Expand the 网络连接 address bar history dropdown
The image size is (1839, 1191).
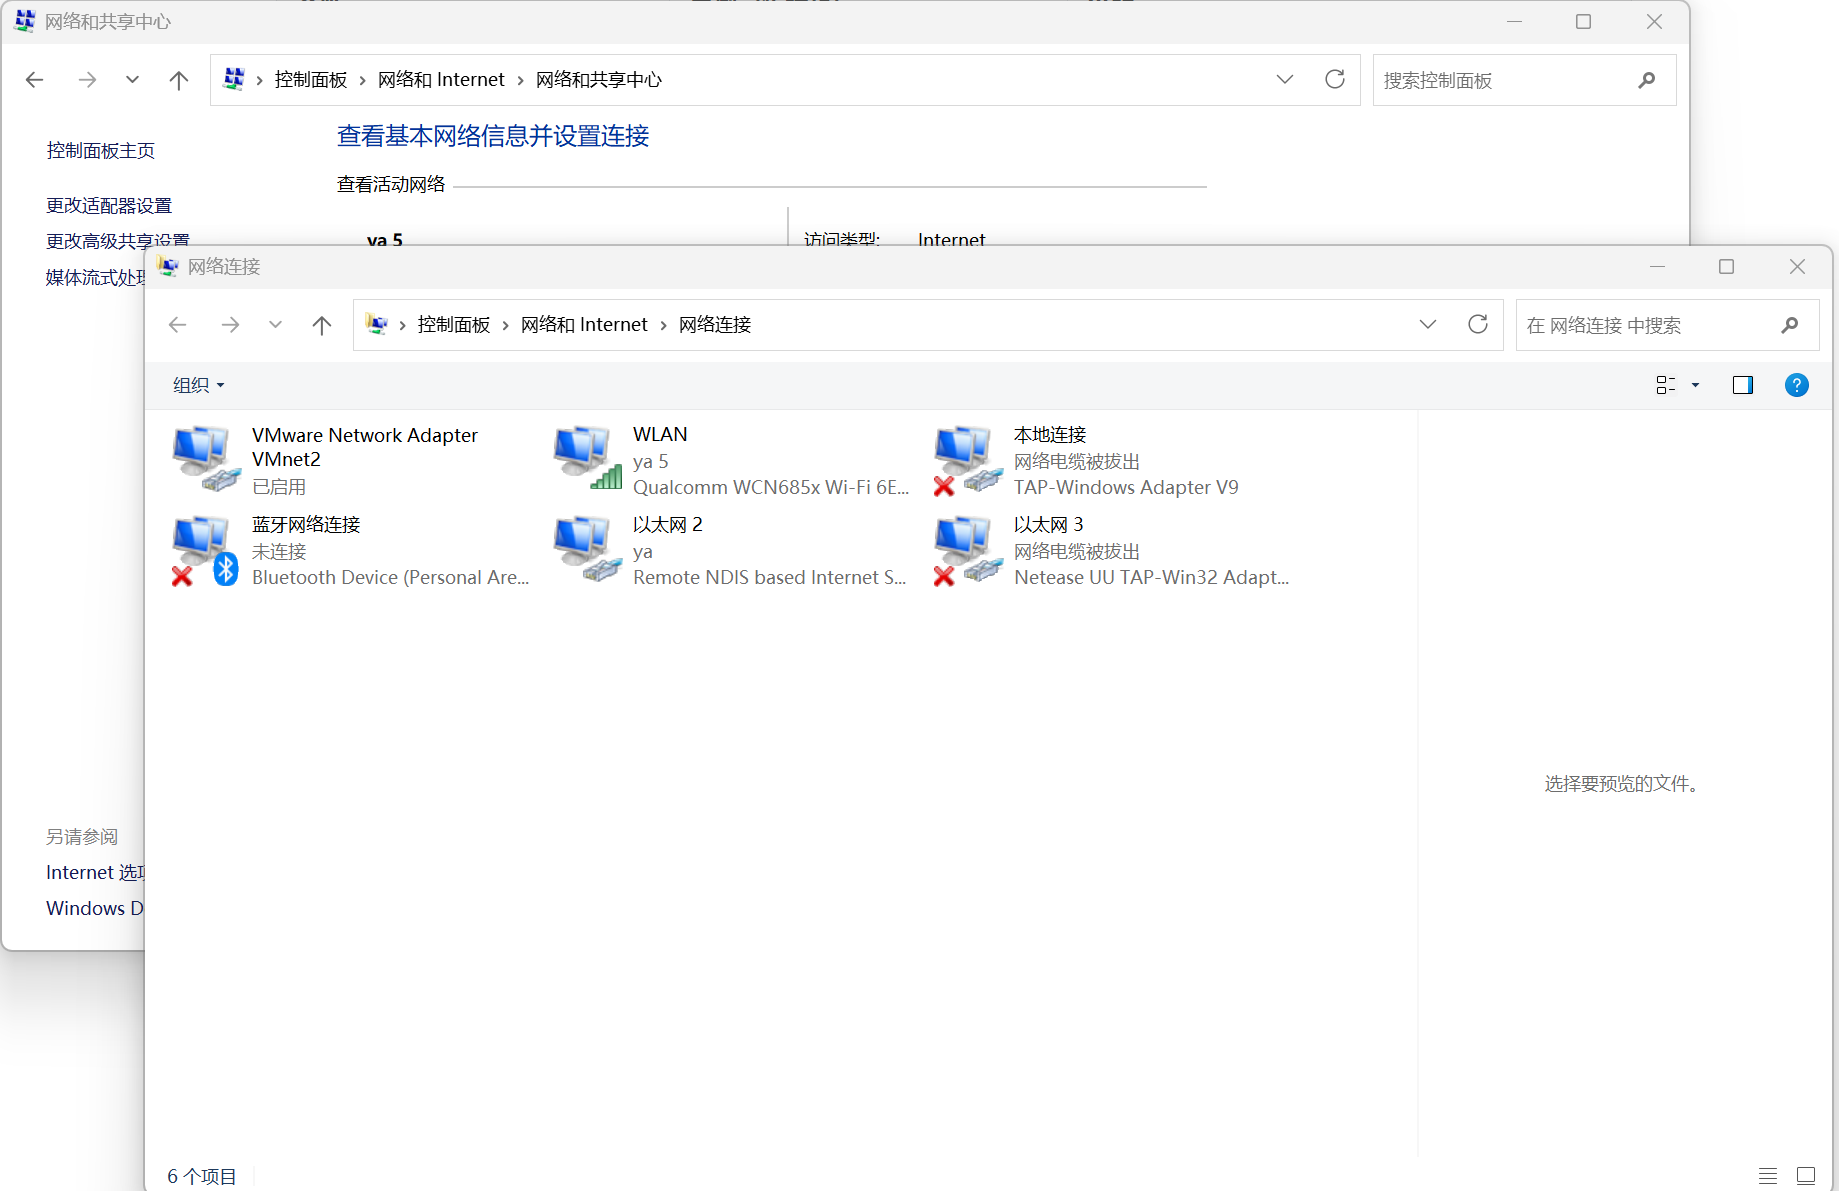pyautogui.click(x=1427, y=325)
